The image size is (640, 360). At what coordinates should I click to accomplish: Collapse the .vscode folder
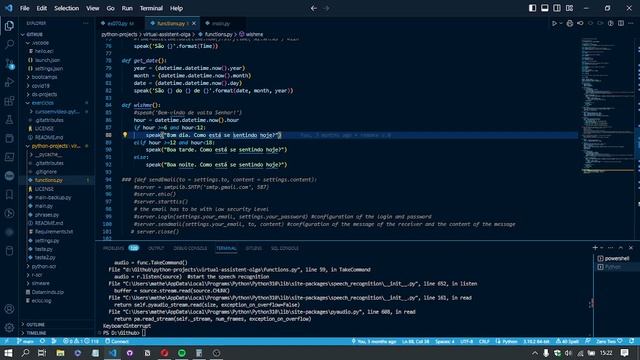click(40, 43)
